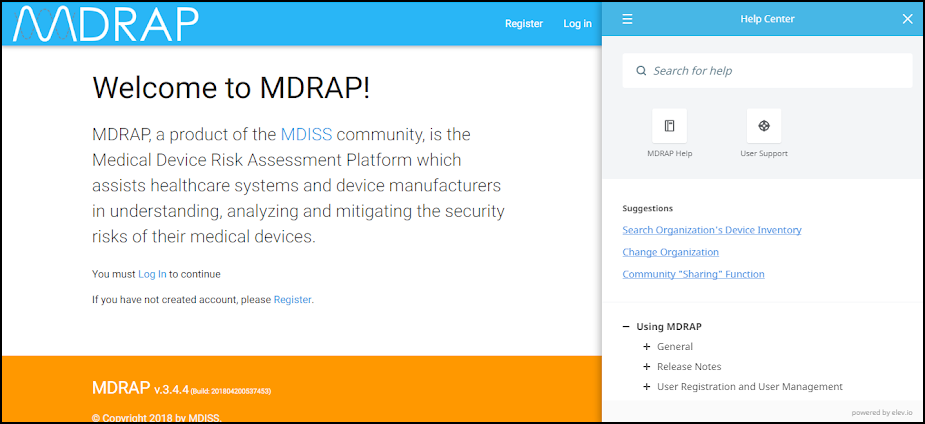
Task: Open the User Support lifebuoy icon
Action: pyautogui.click(x=763, y=126)
